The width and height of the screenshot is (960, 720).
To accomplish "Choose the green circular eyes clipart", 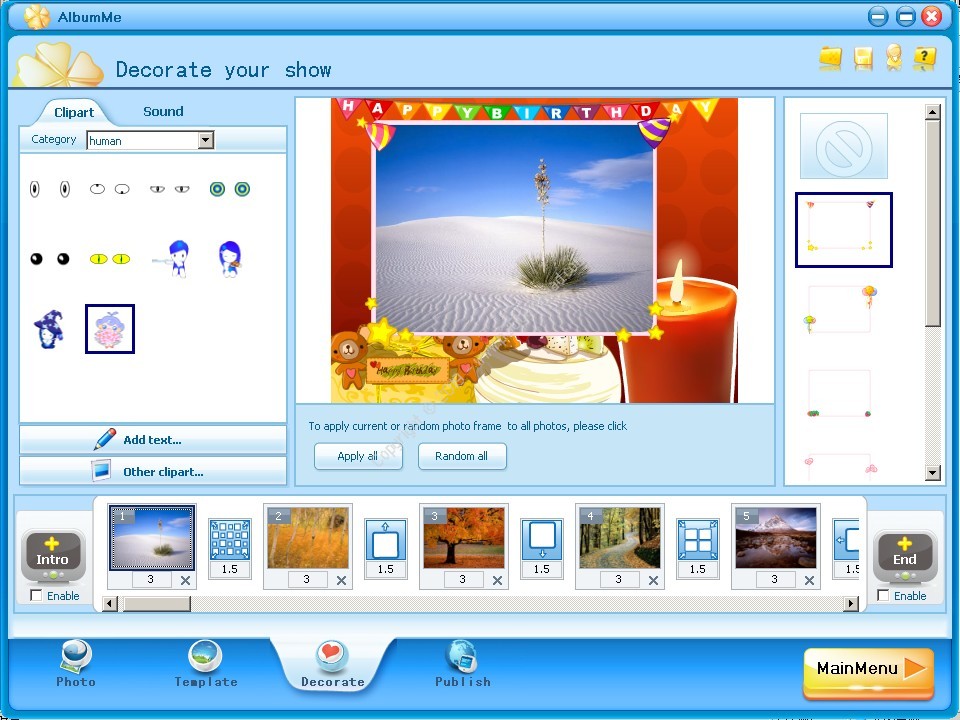I will tap(229, 189).
